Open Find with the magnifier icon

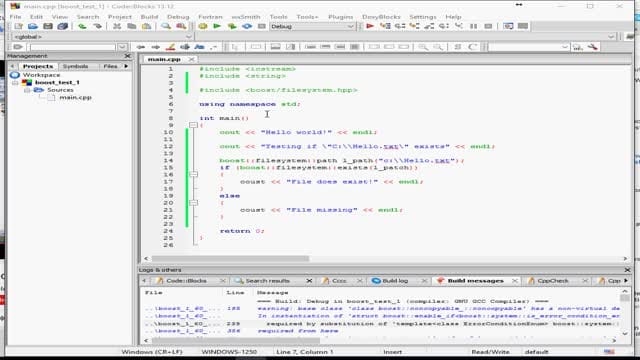click(x=166, y=26)
